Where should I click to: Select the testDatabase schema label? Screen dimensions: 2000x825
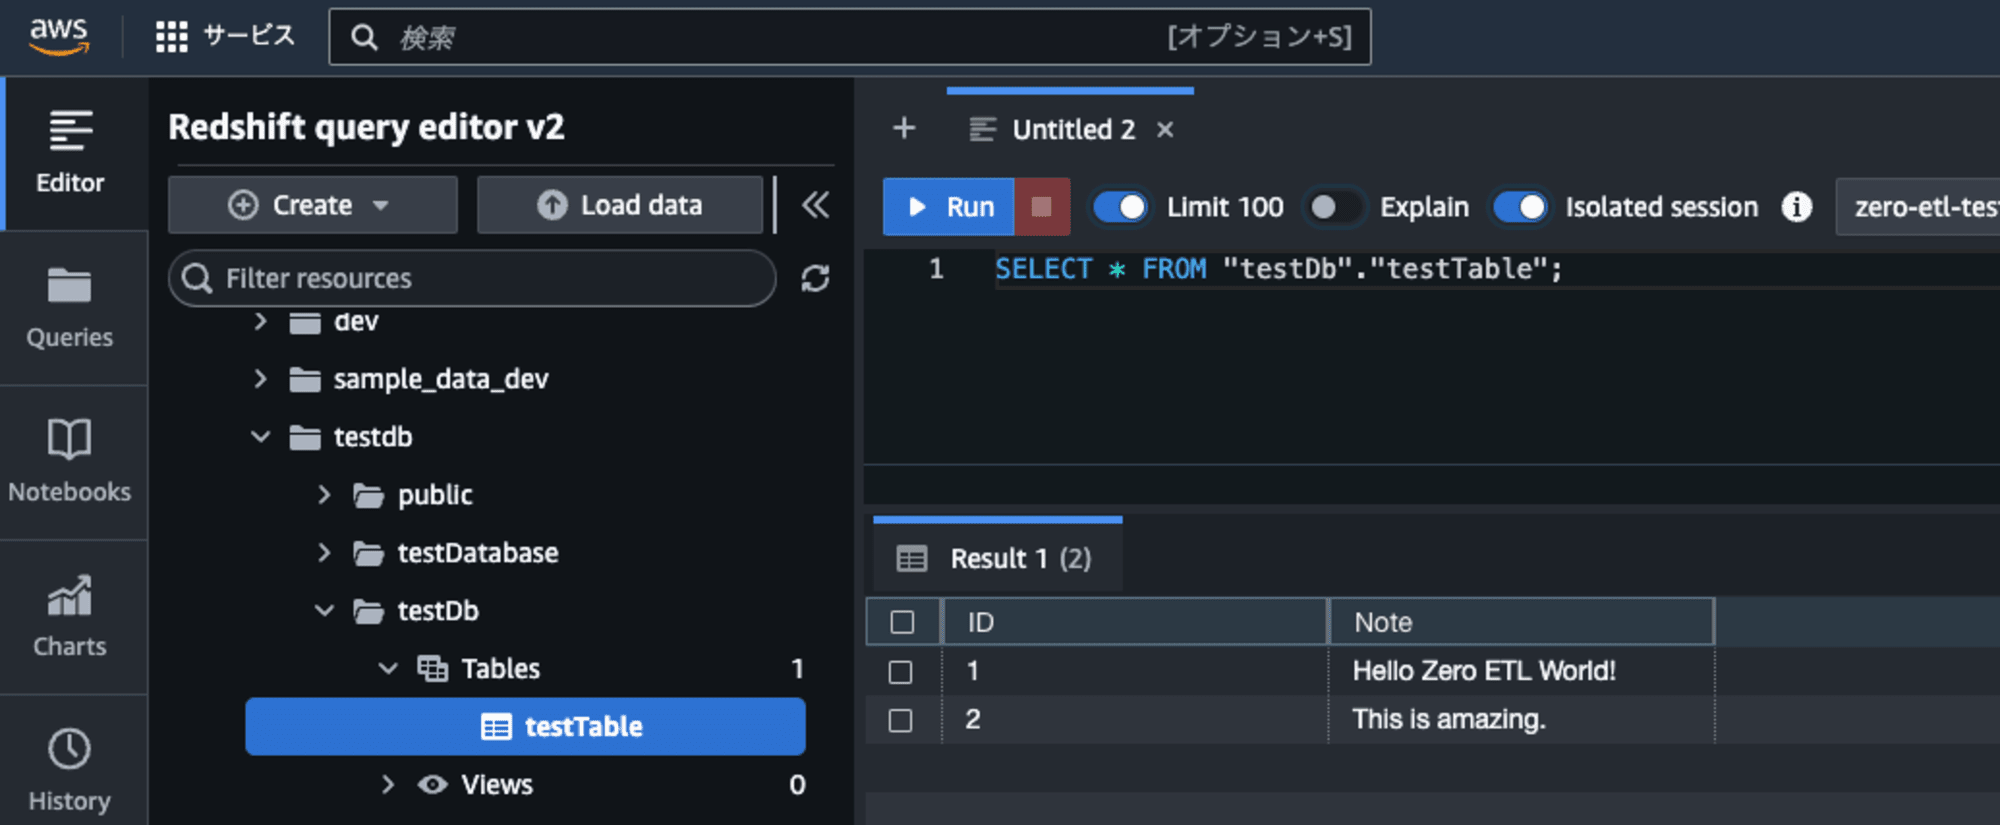click(478, 553)
